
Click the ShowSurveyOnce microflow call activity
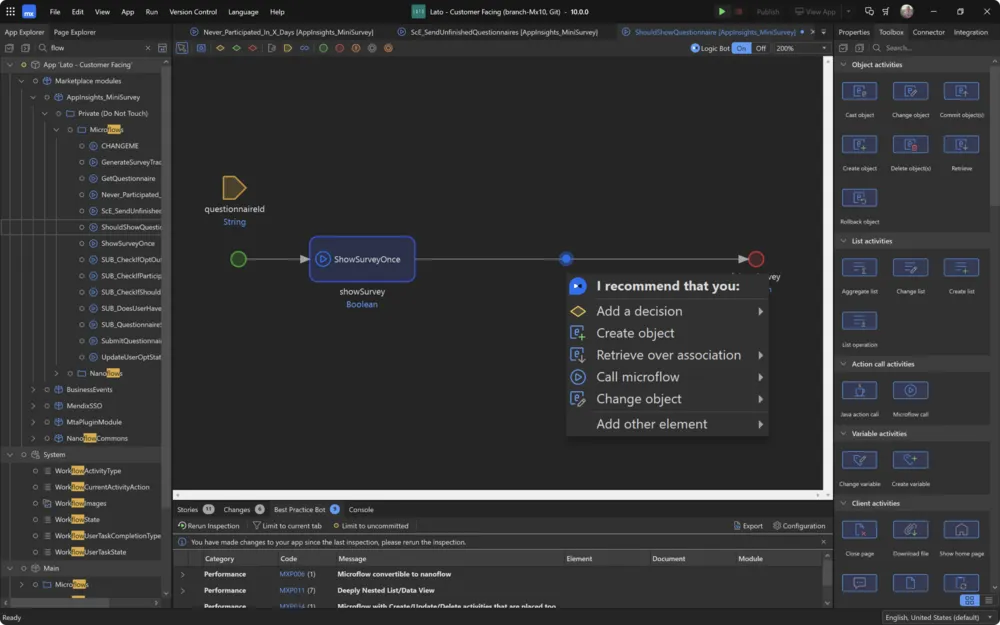(x=362, y=259)
